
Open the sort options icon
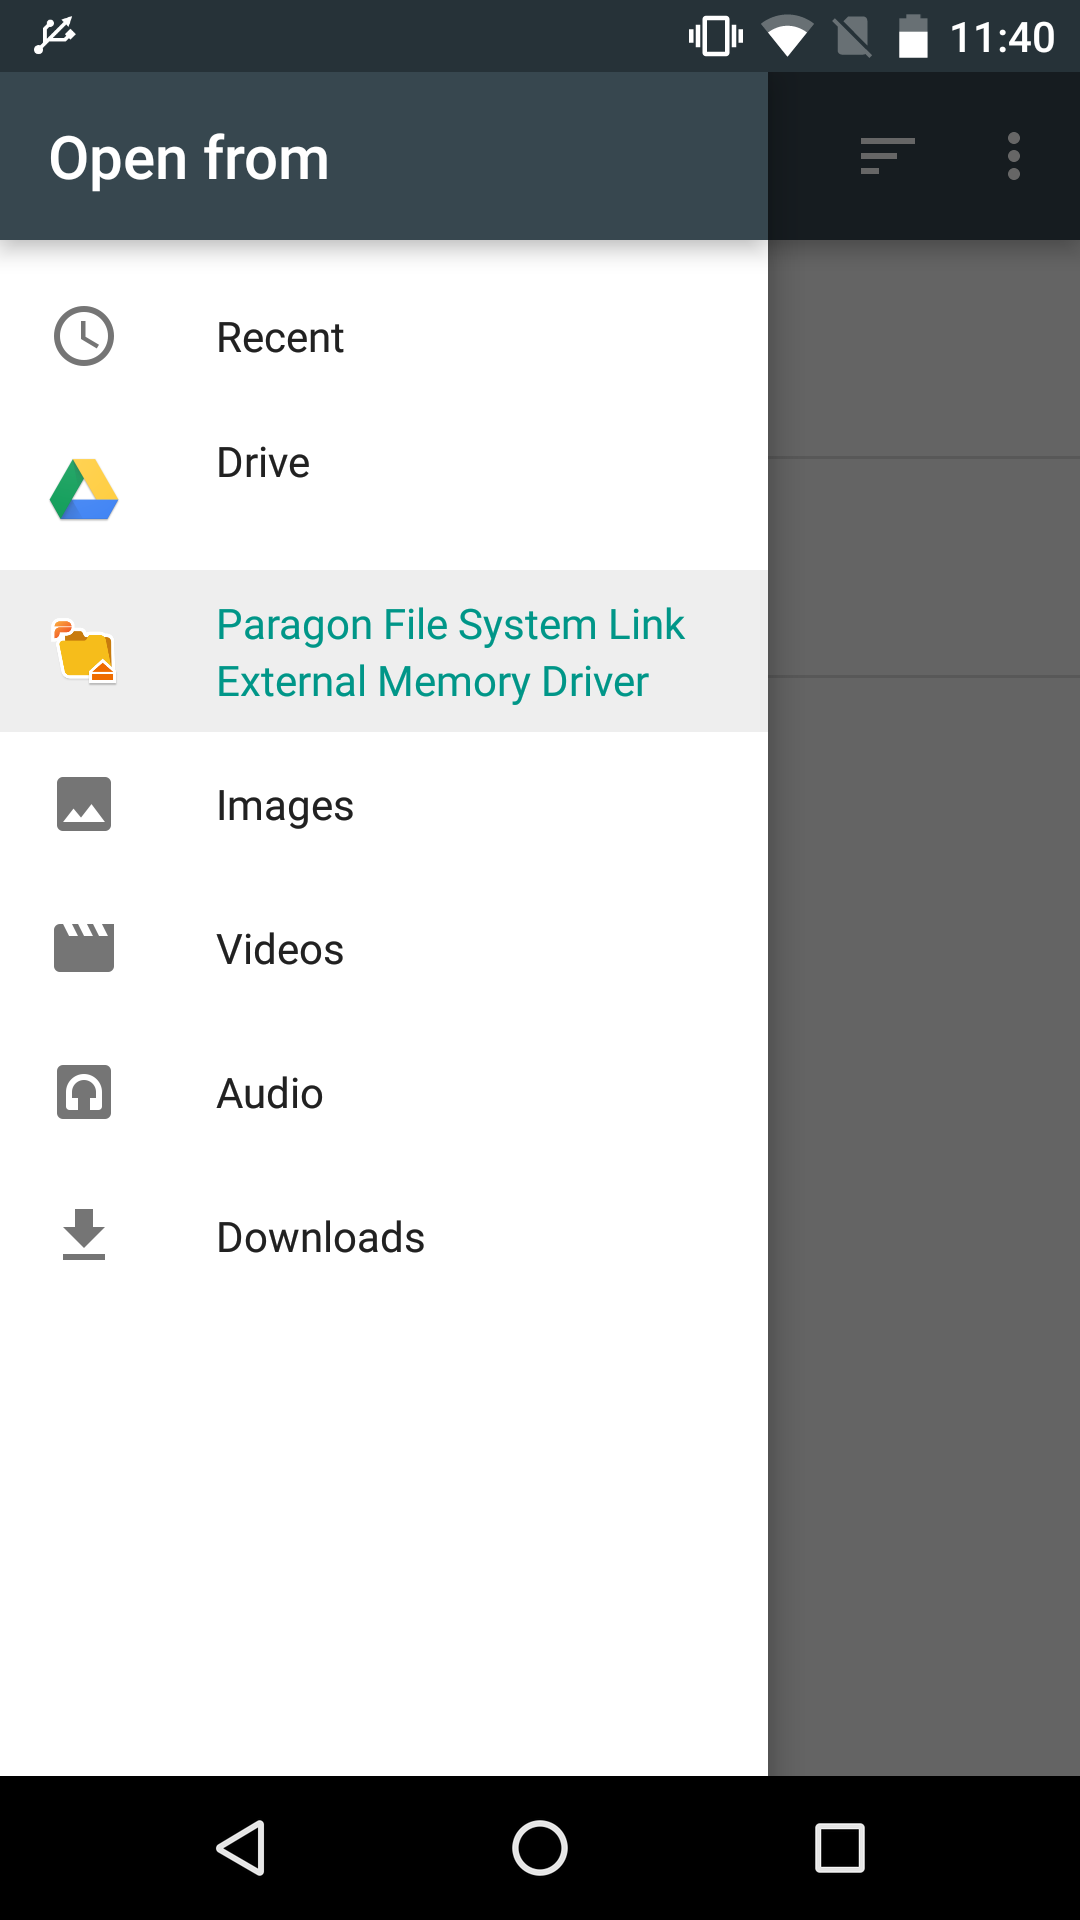click(x=887, y=156)
